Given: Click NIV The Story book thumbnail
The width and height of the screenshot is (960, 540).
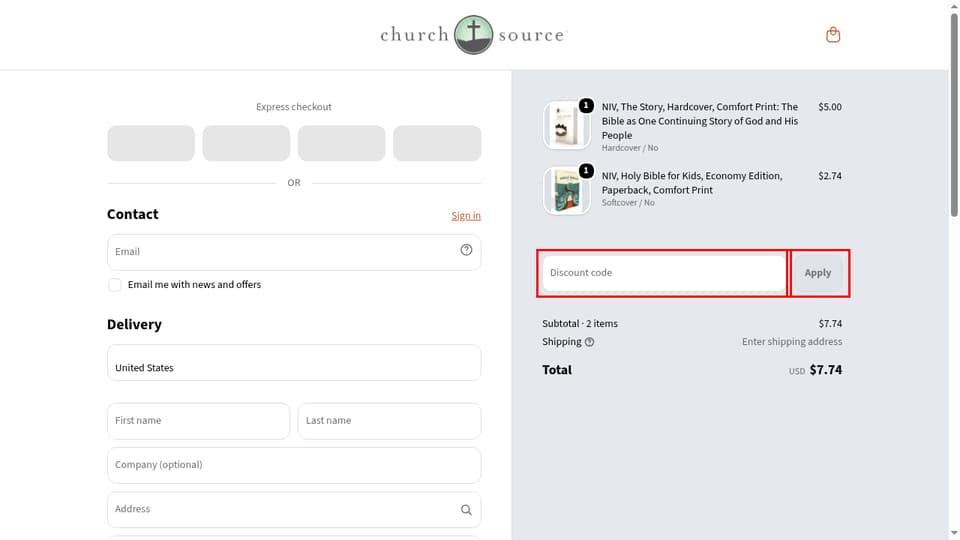Looking at the screenshot, I should pyautogui.click(x=566, y=125).
